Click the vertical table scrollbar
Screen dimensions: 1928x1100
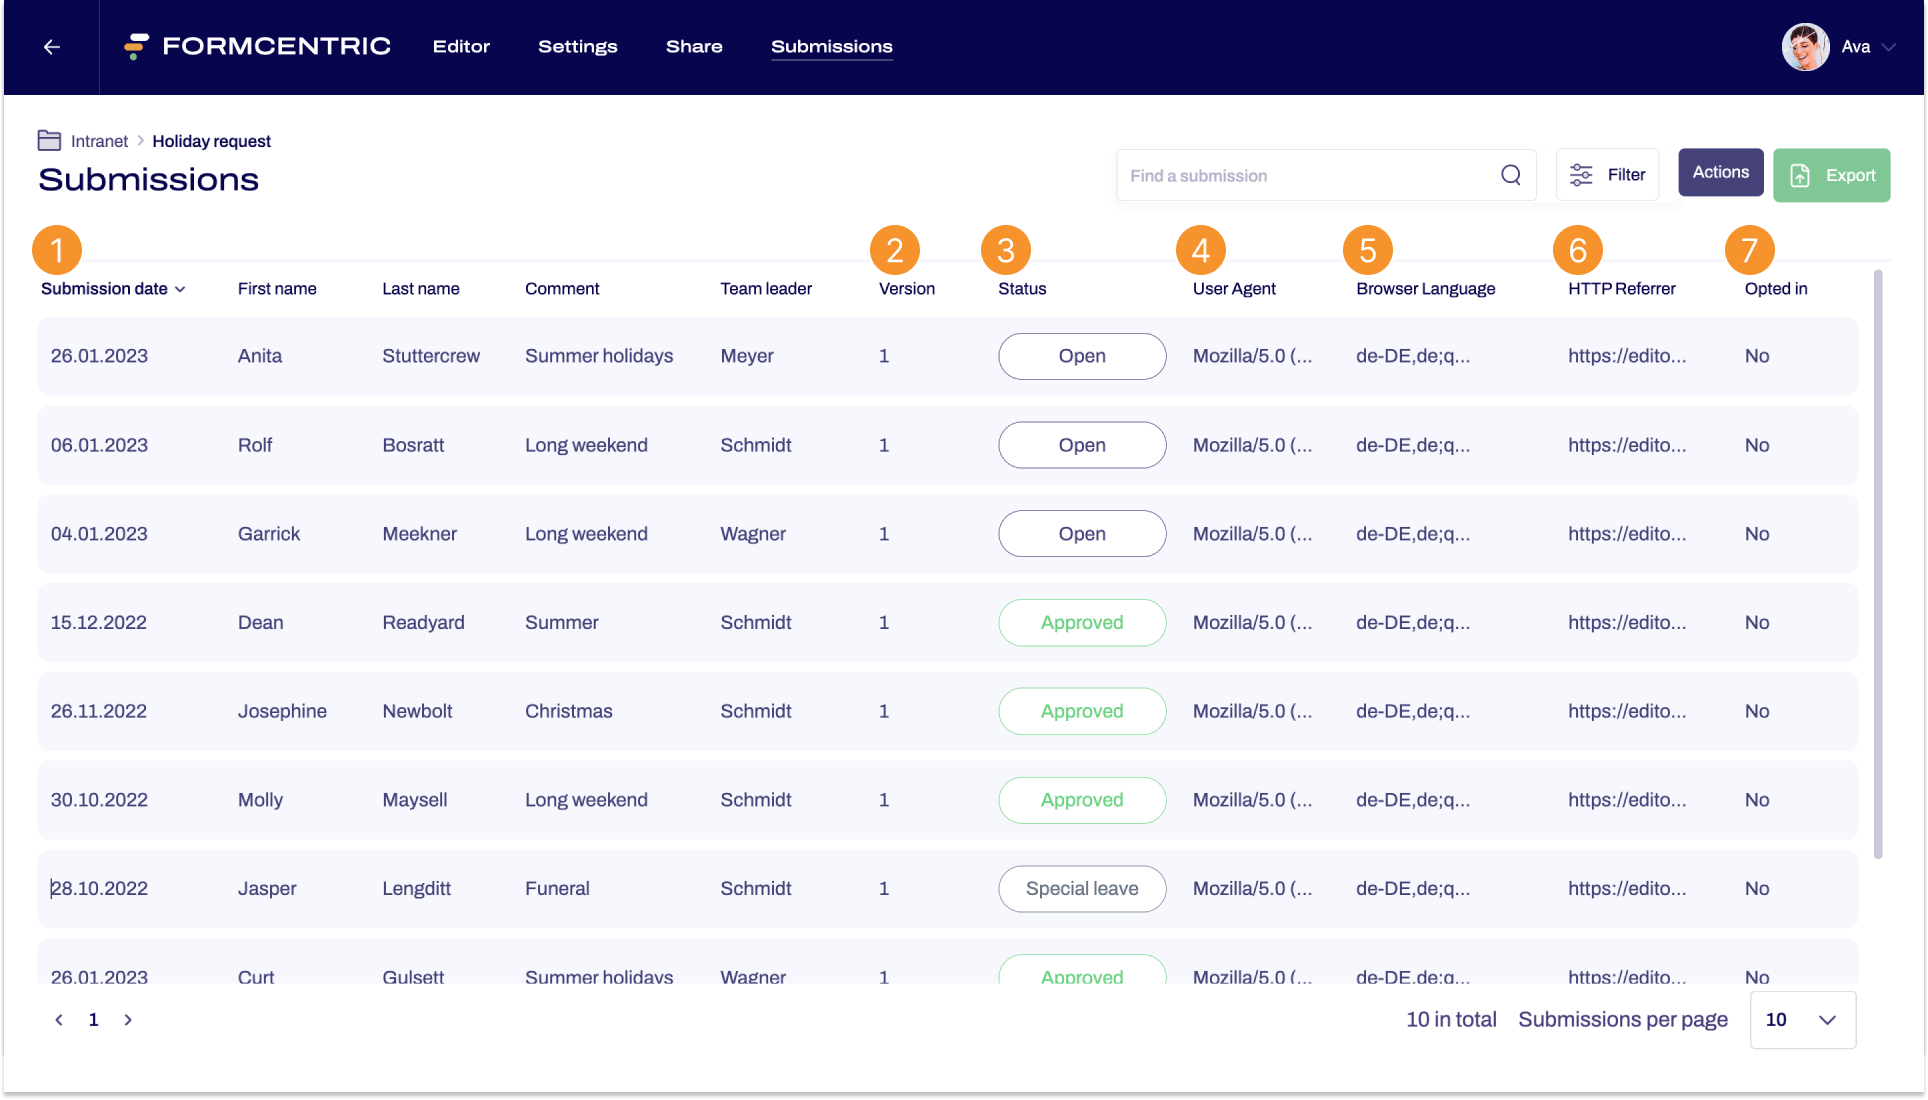(x=1877, y=560)
